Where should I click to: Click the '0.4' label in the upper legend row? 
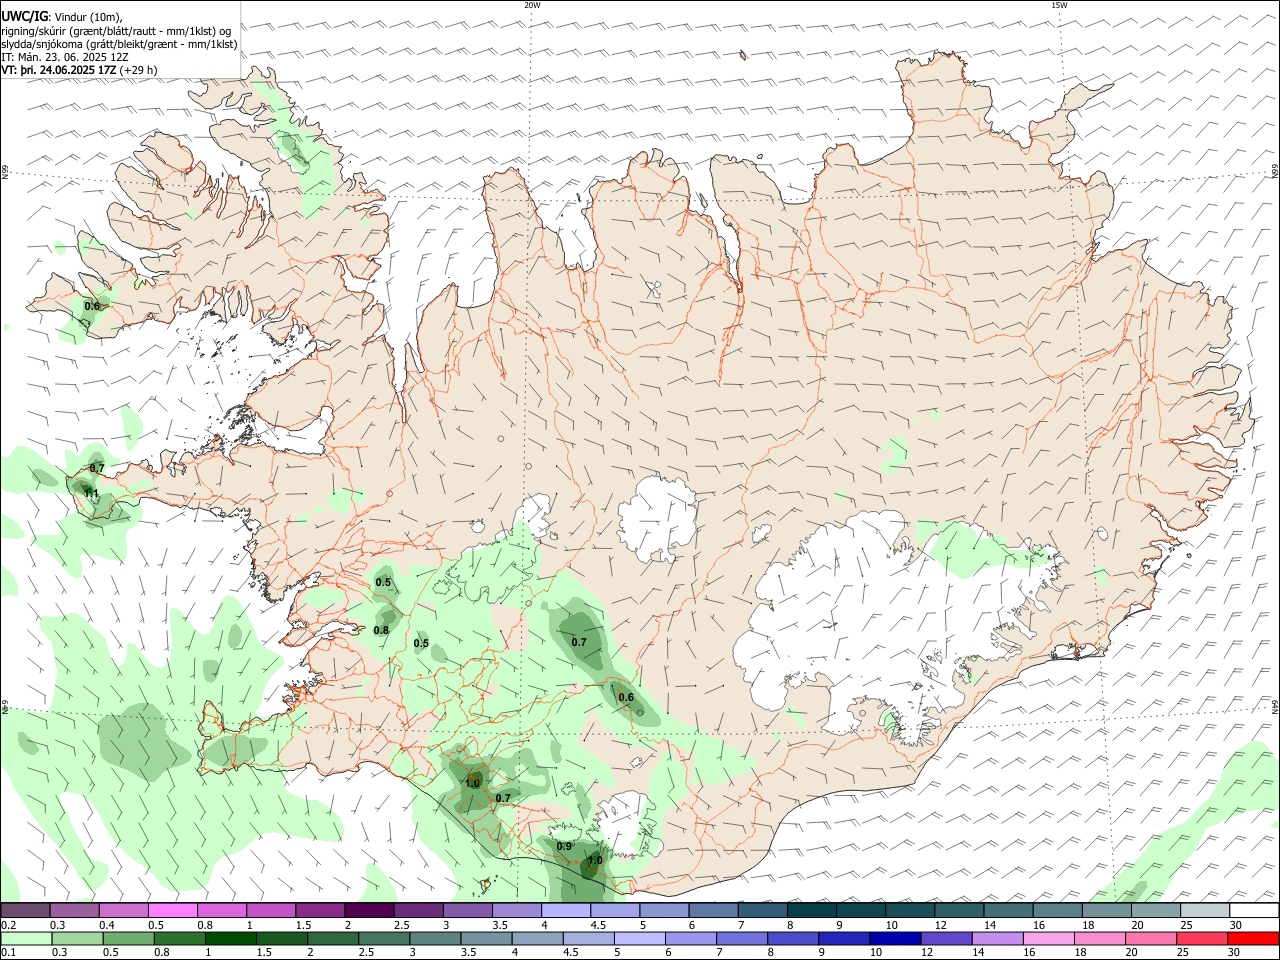tap(107, 925)
